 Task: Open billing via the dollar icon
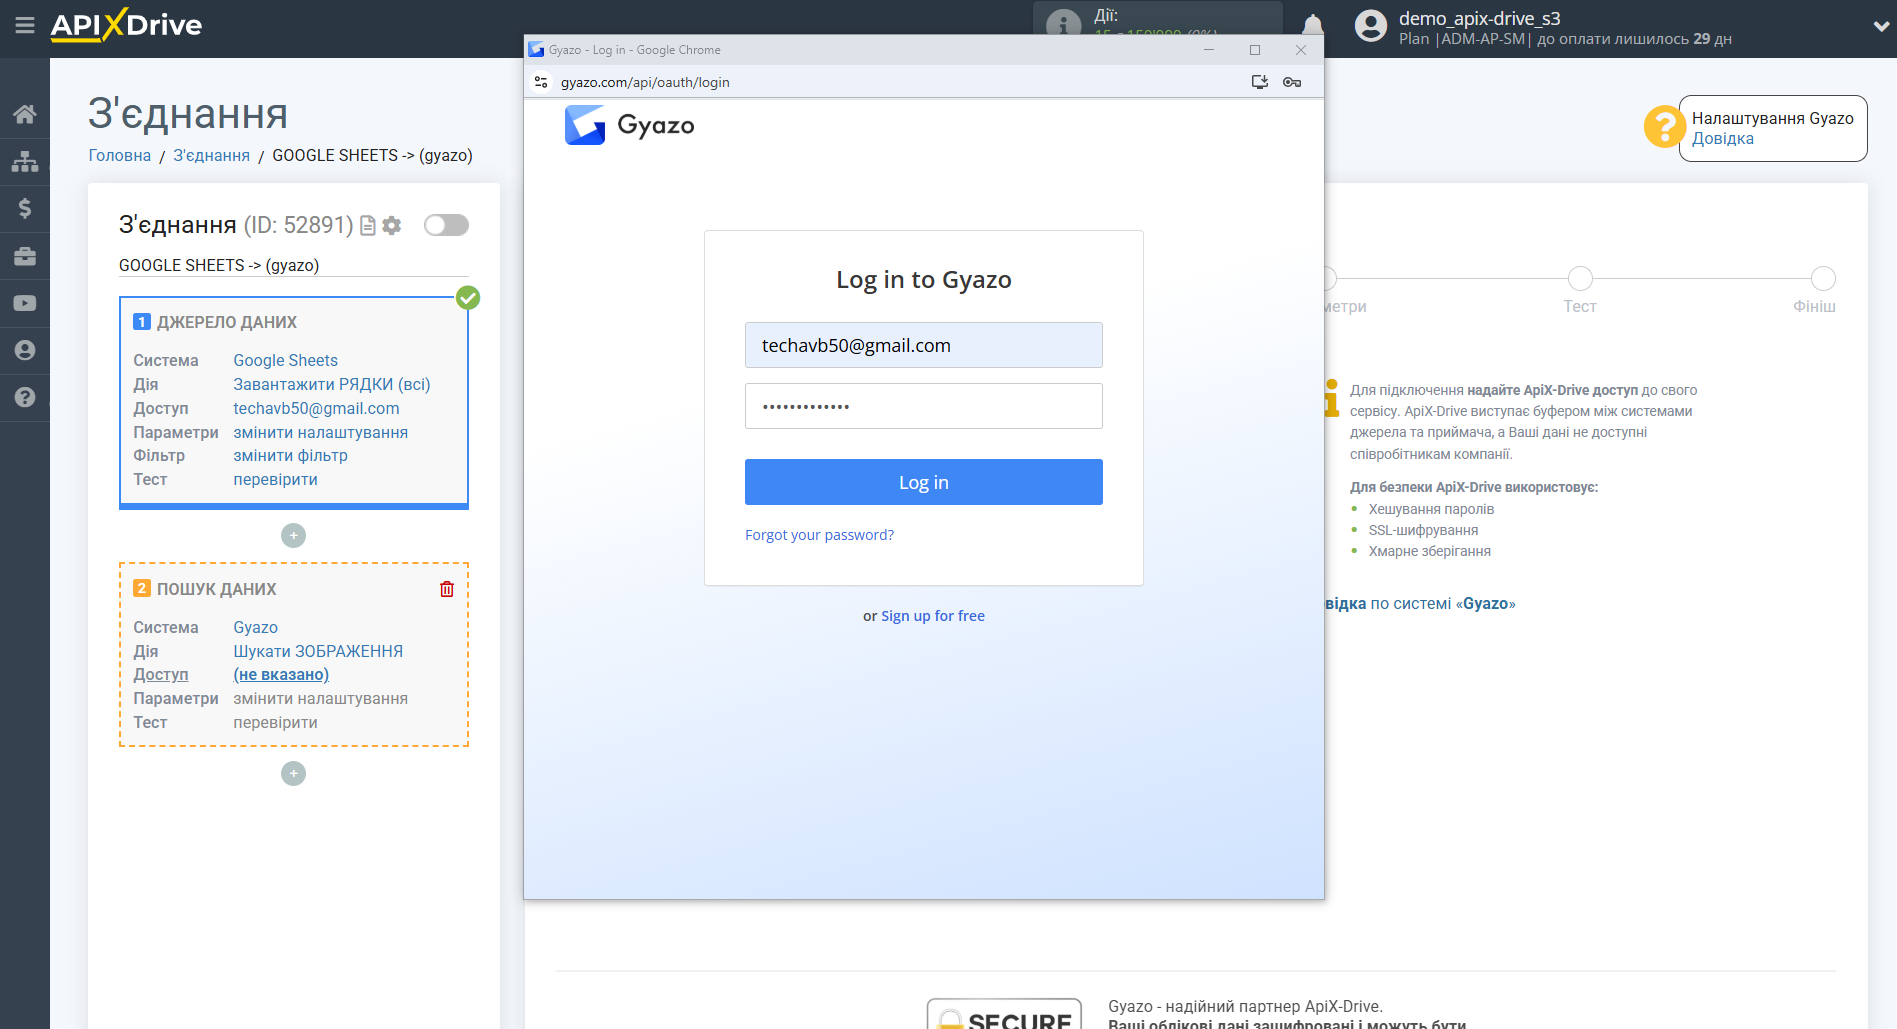coord(25,208)
